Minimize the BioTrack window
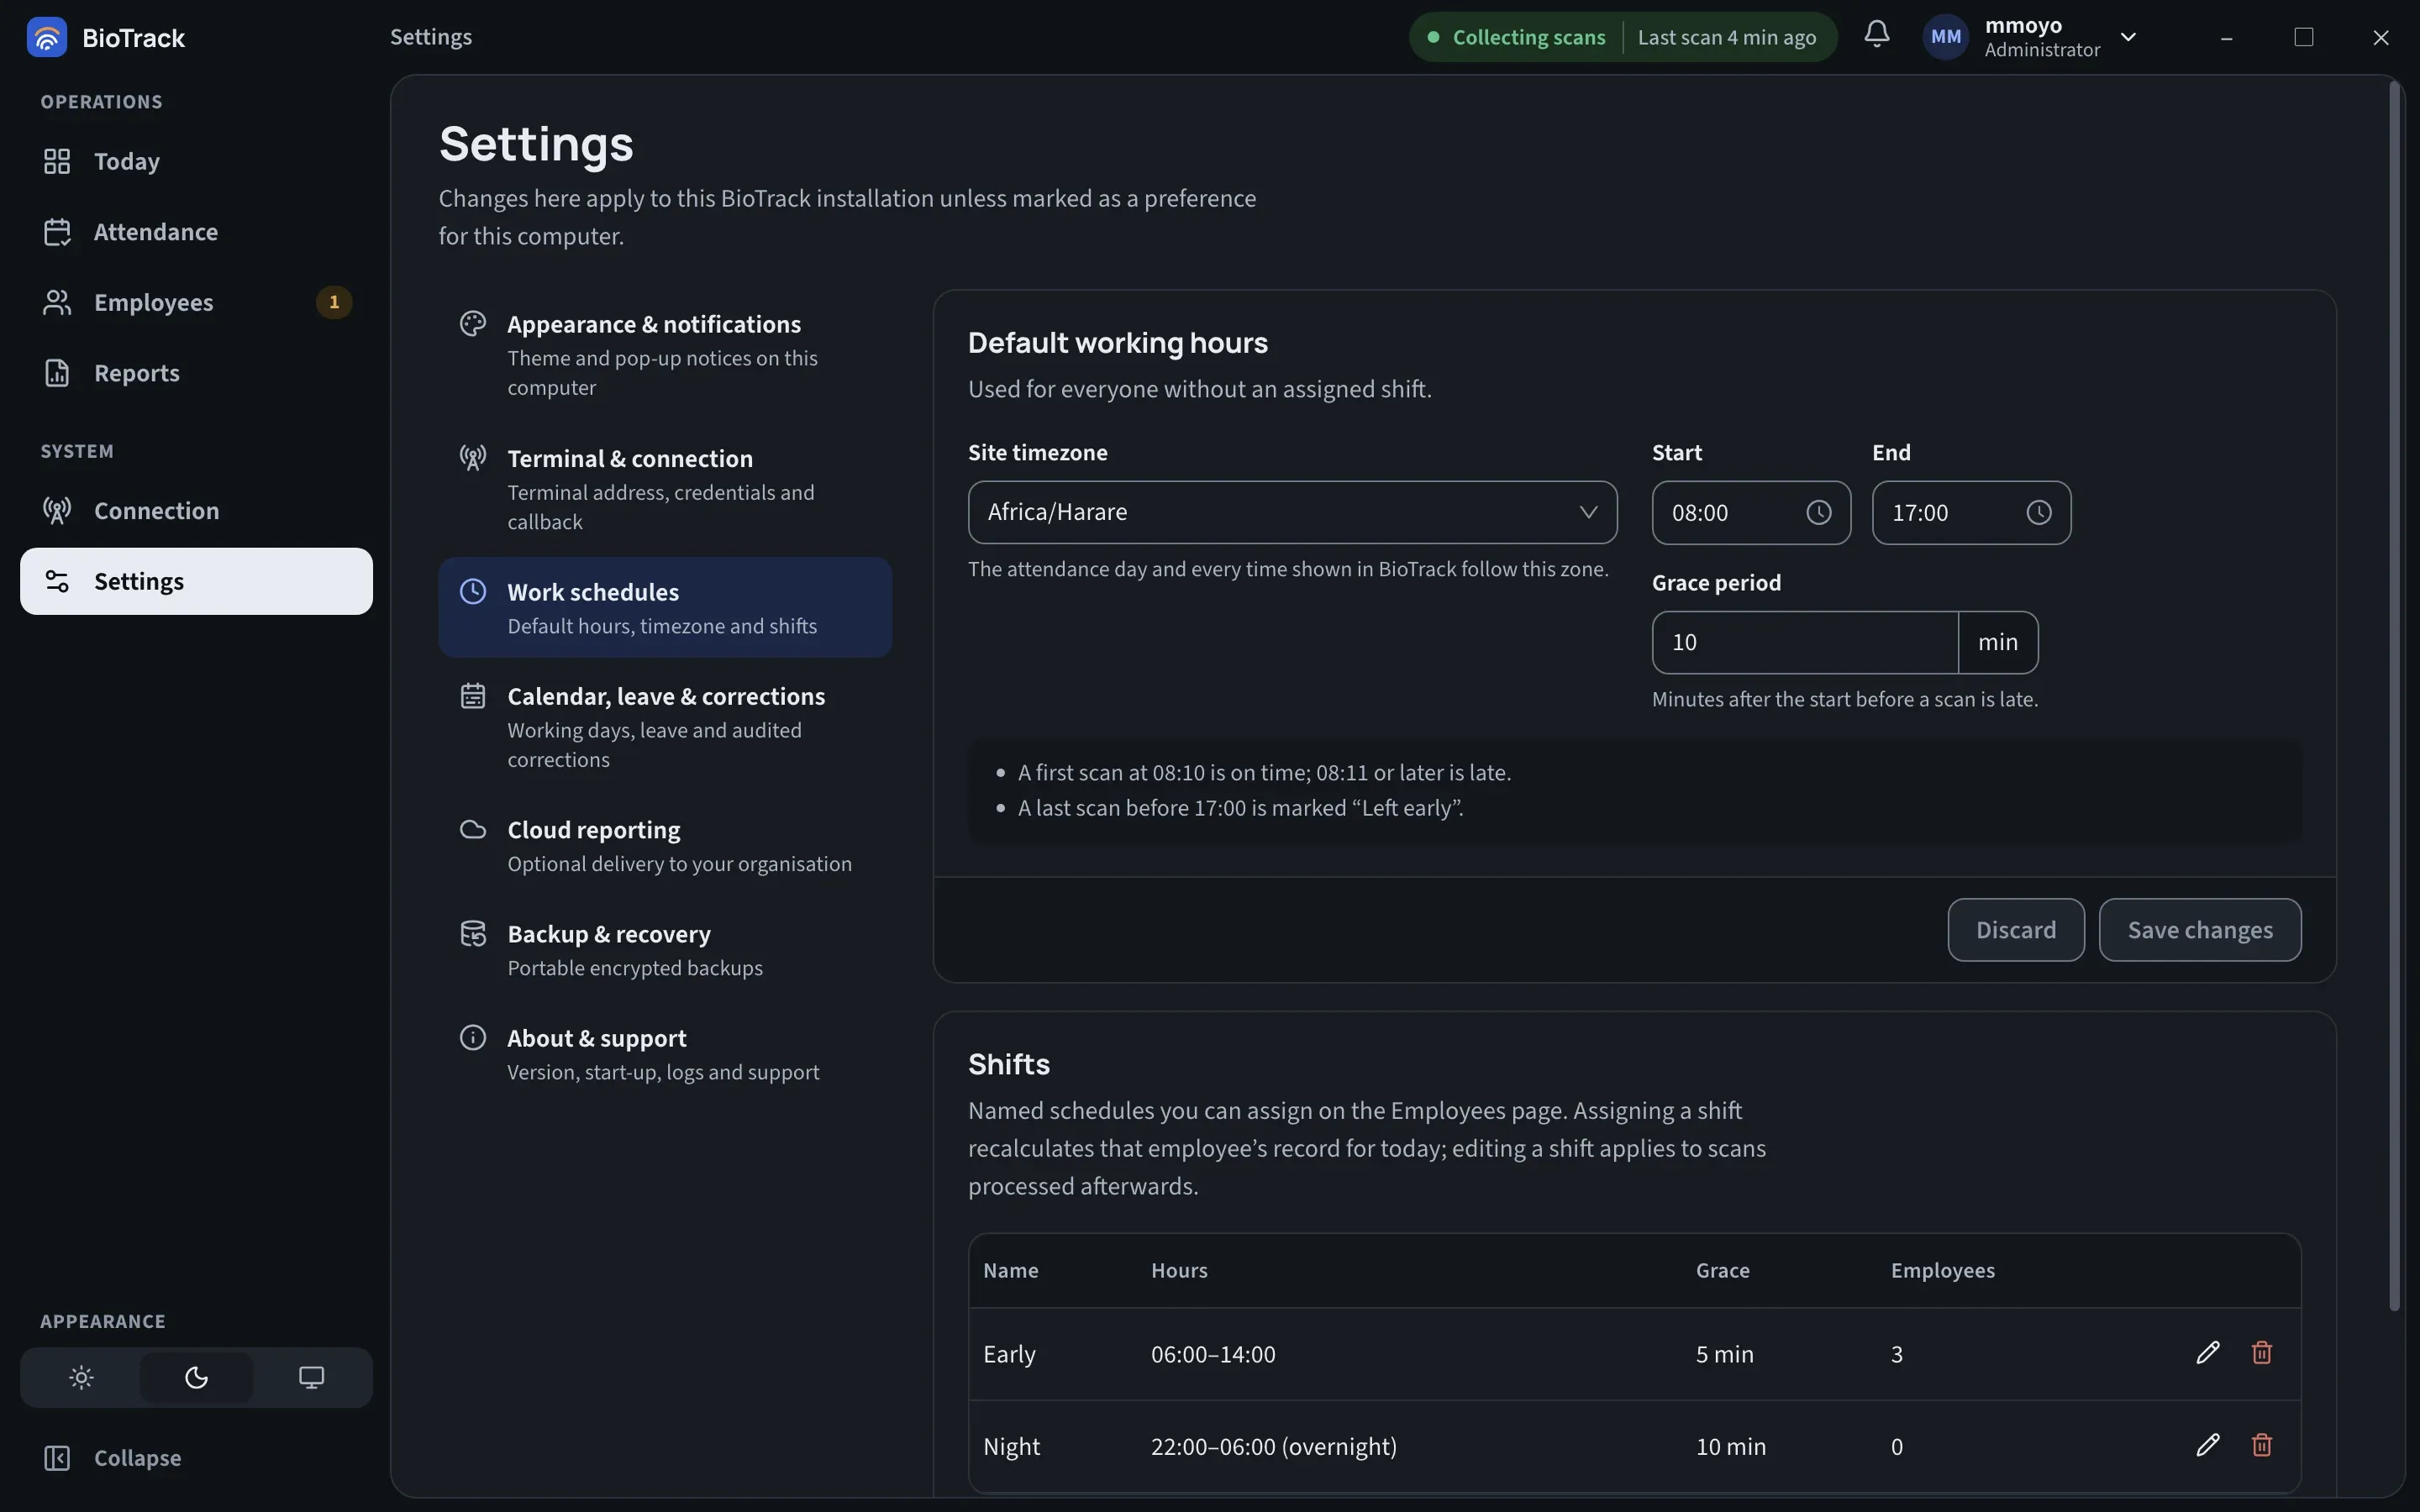2420x1512 pixels. point(2226,37)
